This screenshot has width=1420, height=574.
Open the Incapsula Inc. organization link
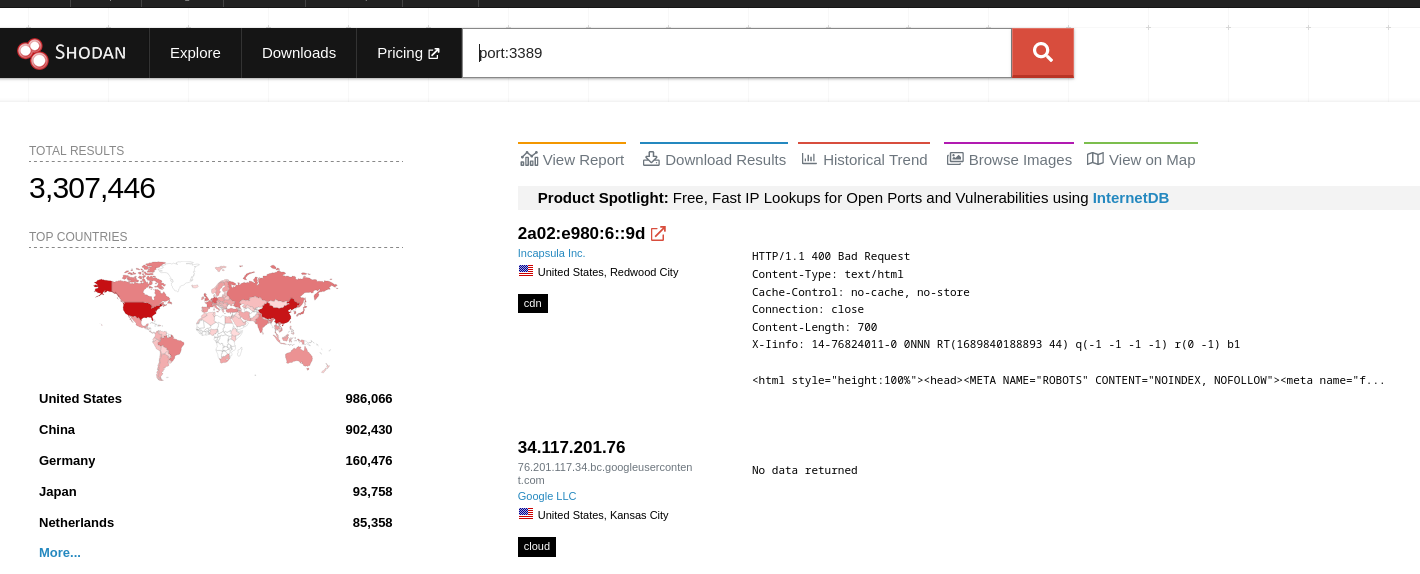click(x=551, y=253)
